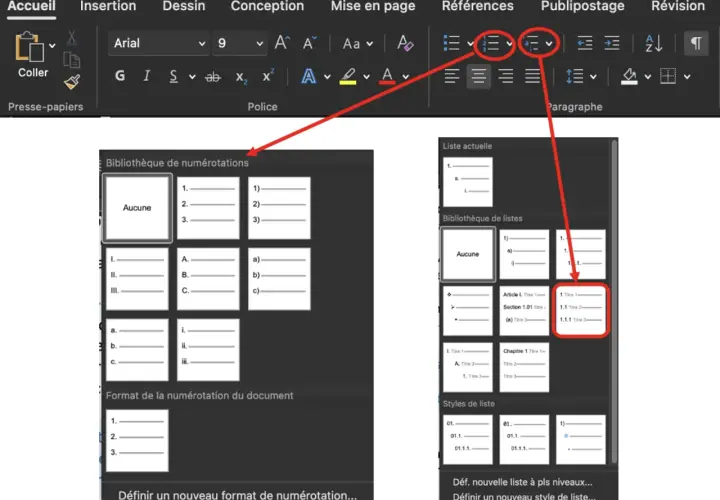The height and width of the screenshot is (500, 720).
Task: Choose the a) b) c) numbering format
Action: tap(279, 279)
